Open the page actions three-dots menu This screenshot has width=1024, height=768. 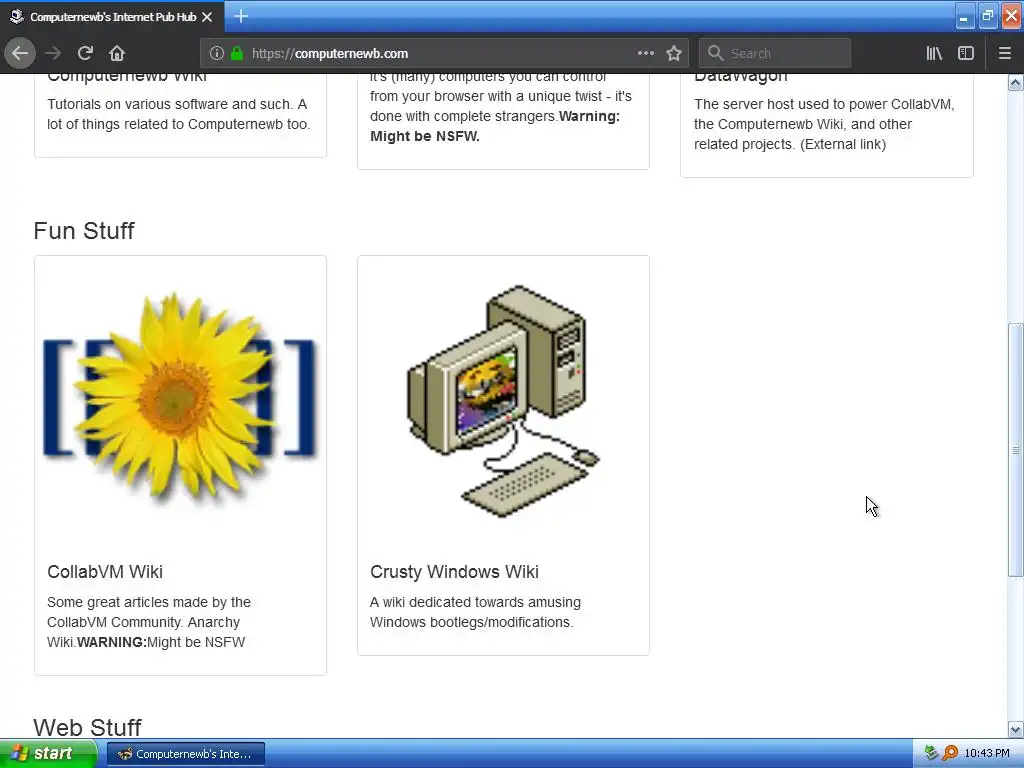pyautogui.click(x=646, y=54)
